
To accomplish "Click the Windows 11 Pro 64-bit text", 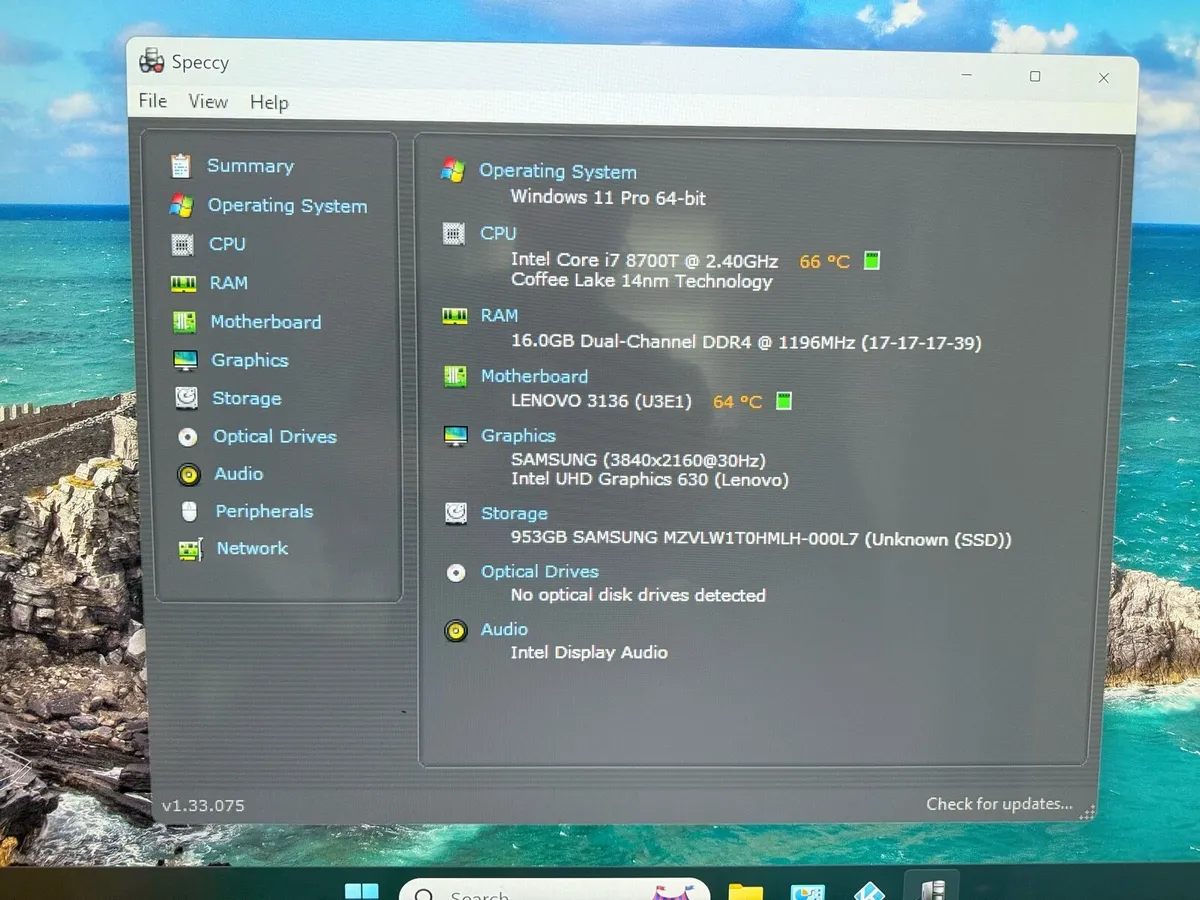I will click(608, 197).
